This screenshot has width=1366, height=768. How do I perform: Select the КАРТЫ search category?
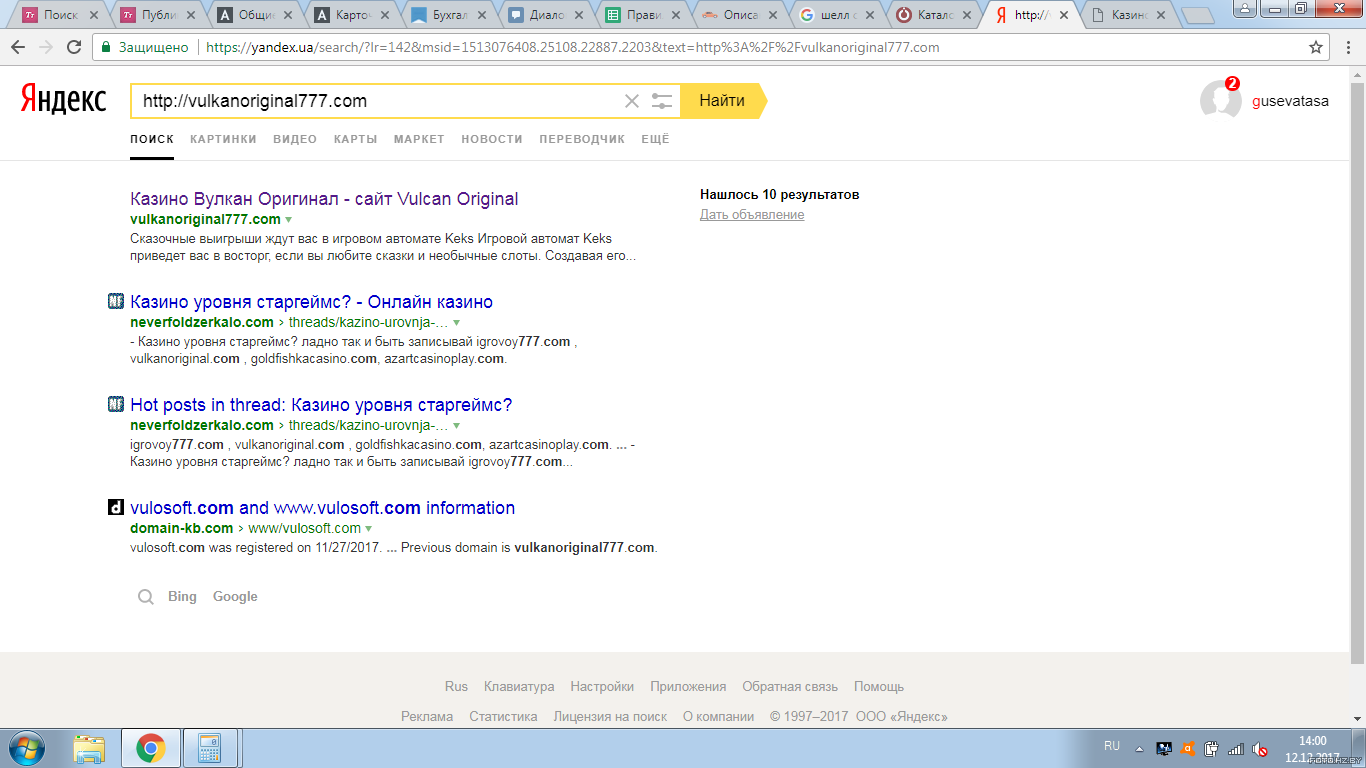(x=355, y=139)
